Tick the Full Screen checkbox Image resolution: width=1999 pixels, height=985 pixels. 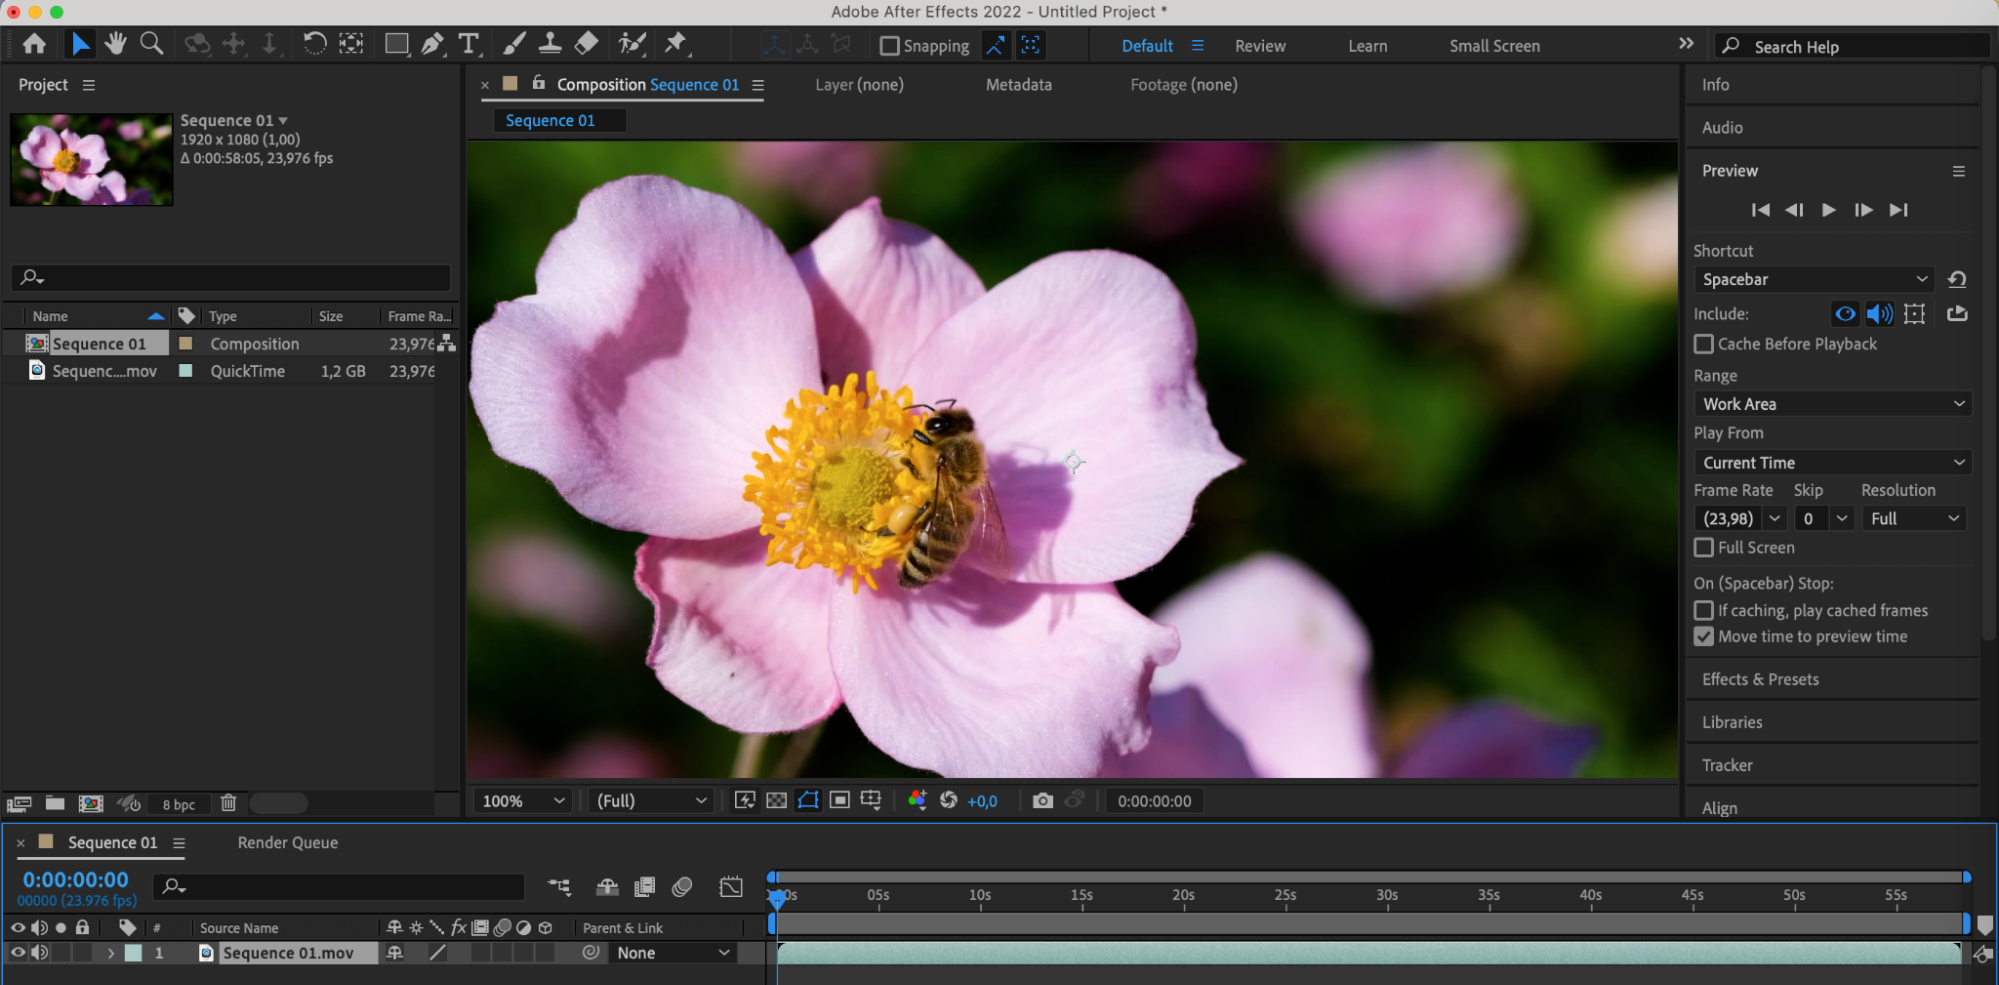(1704, 548)
